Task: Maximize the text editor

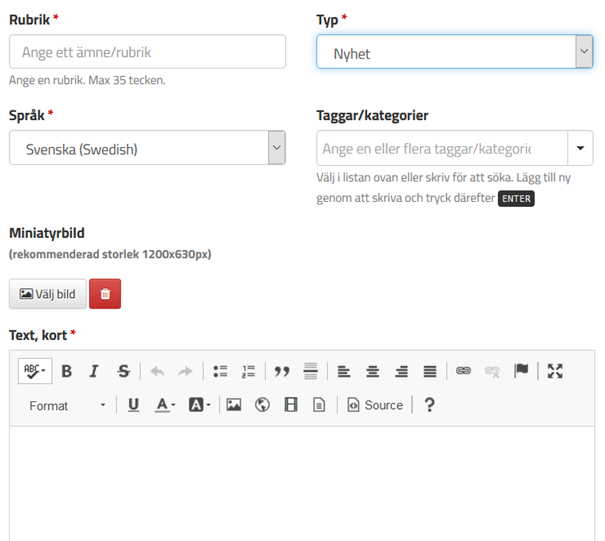Action: pyautogui.click(x=555, y=371)
